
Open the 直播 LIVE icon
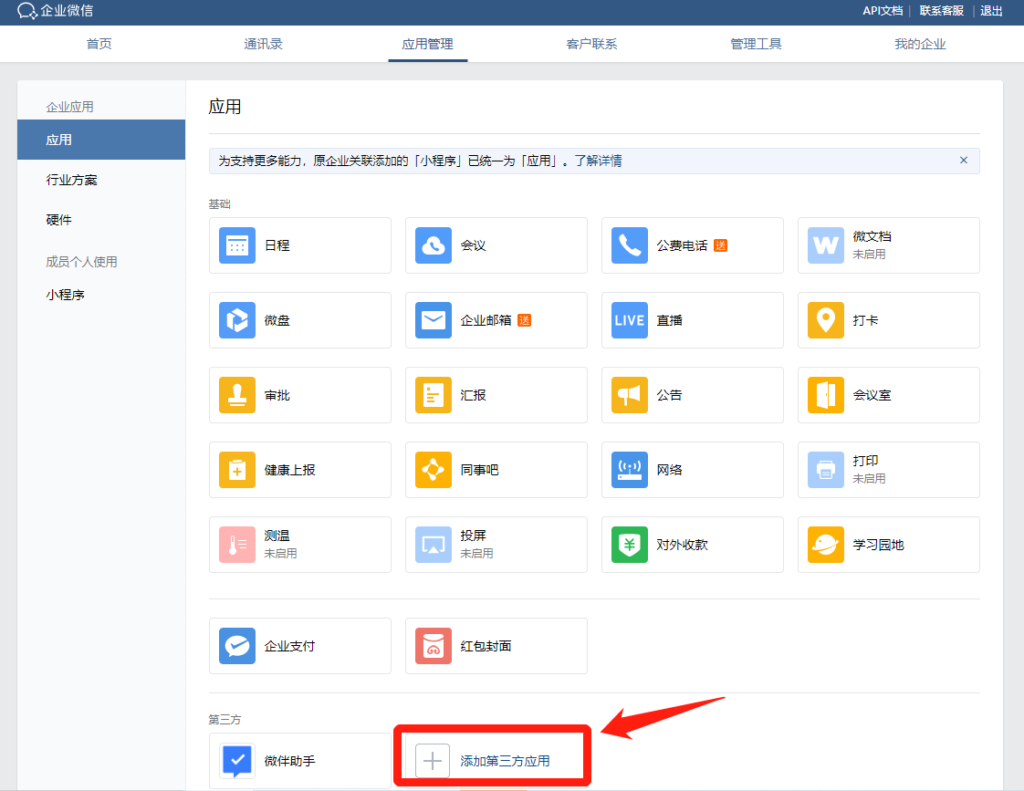[x=630, y=320]
